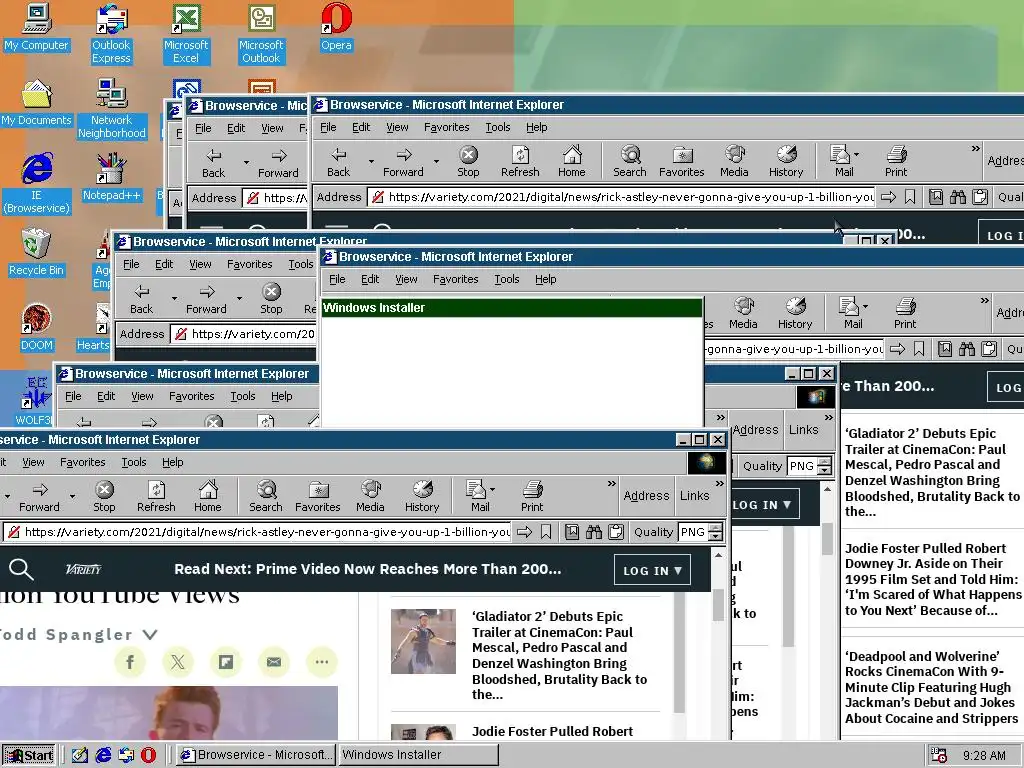Open View menu in window above Windows Installer
1024x768 pixels.
tap(406, 280)
